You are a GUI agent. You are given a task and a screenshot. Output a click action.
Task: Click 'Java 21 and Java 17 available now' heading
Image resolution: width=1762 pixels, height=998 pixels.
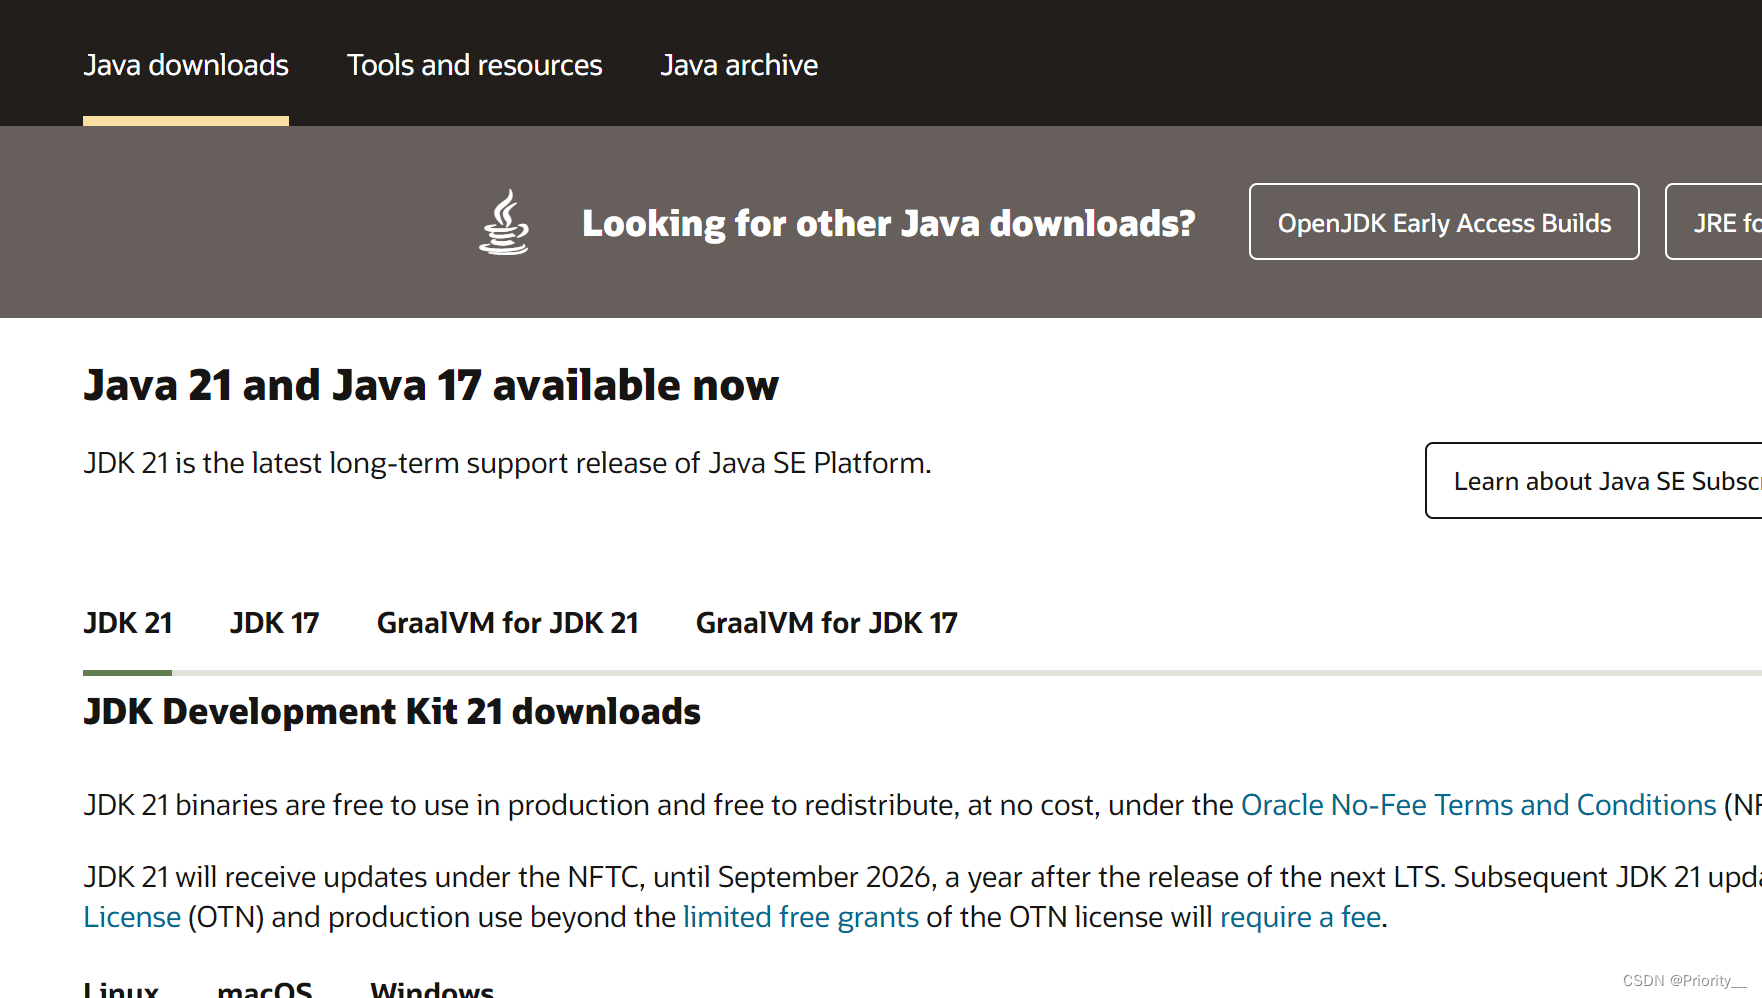(x=431, y=385)
